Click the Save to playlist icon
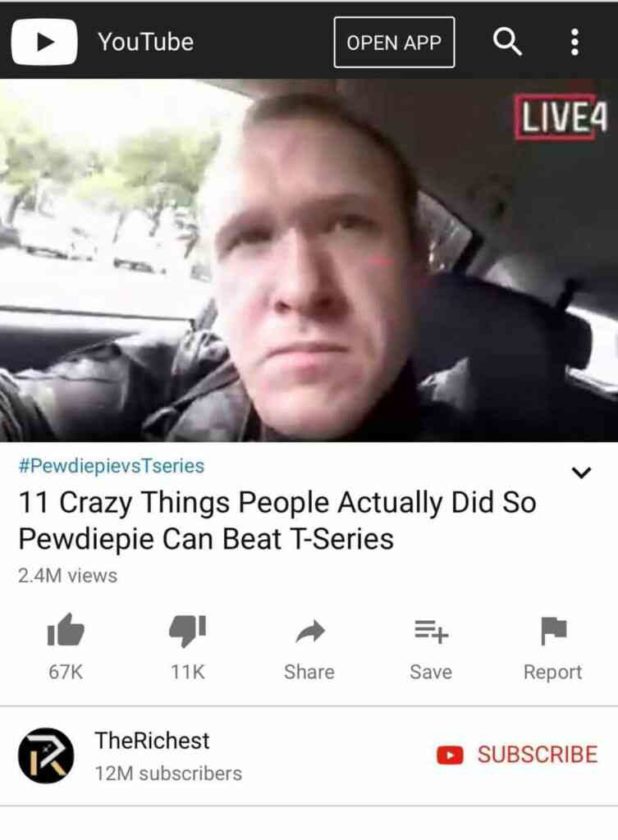Image resolution: width=618 pixels, height=840 pixels. coord(431,631)
